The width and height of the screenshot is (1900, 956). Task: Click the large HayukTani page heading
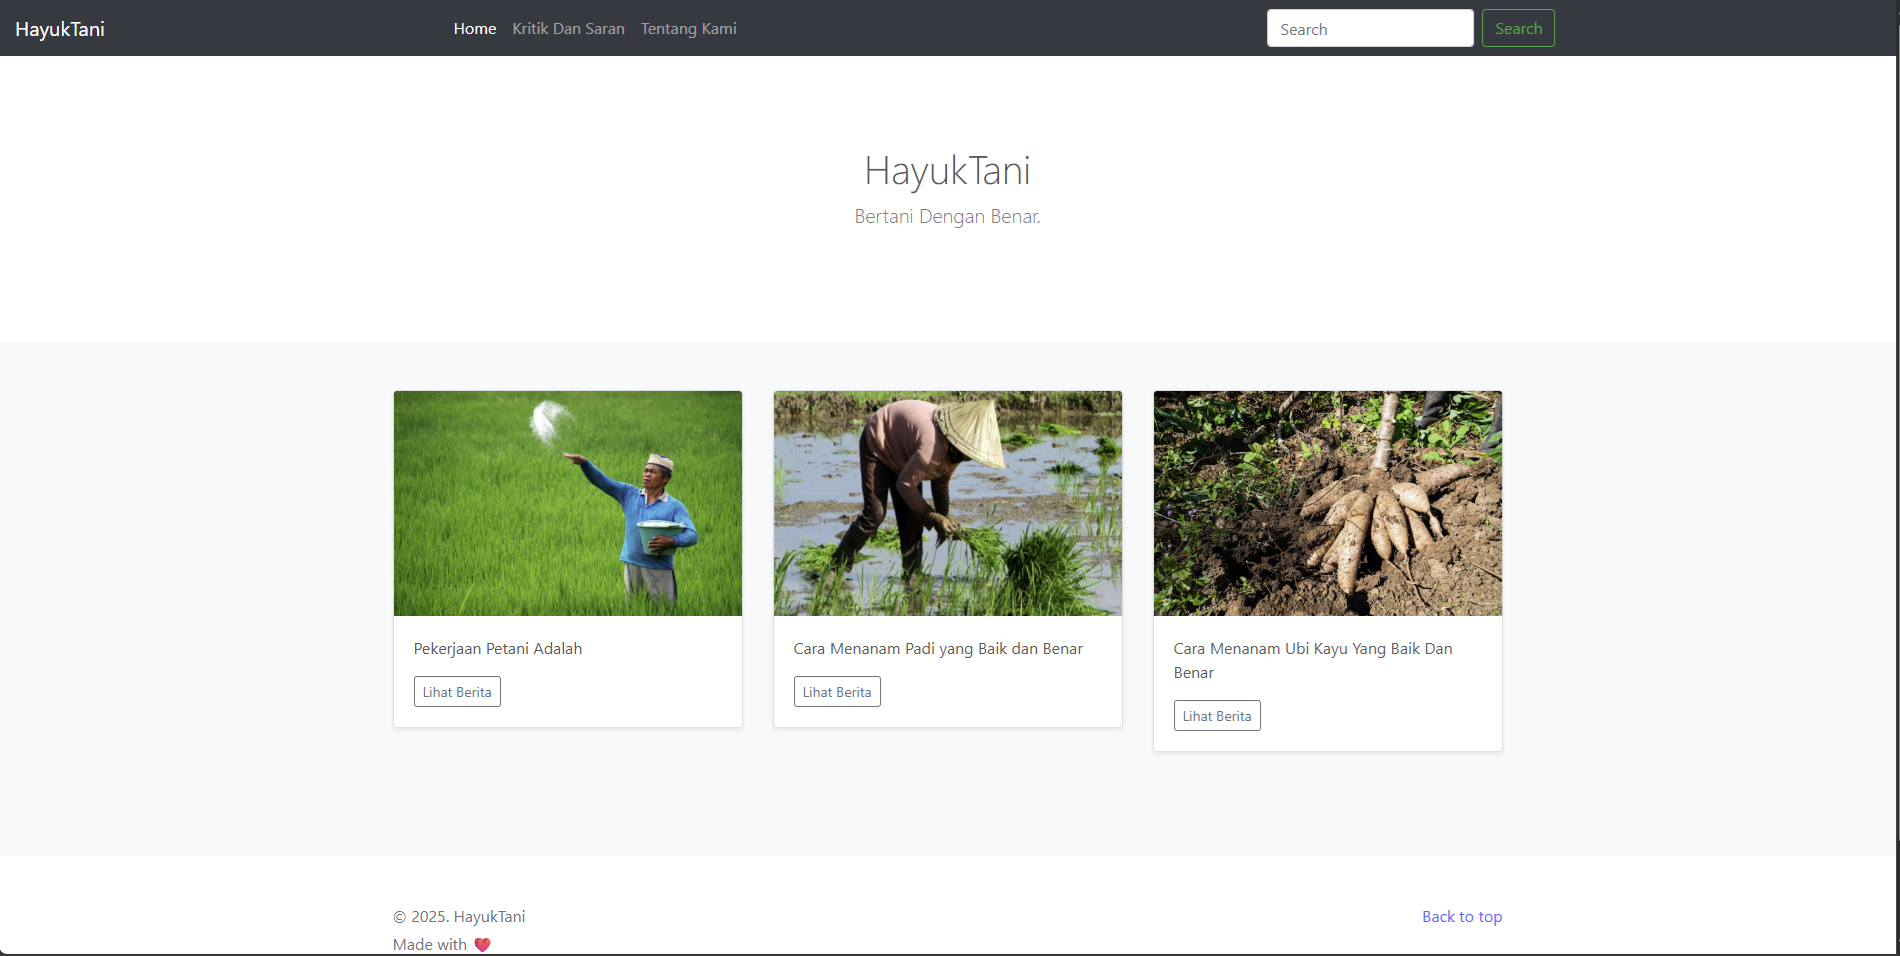click(x=947, y=171)
